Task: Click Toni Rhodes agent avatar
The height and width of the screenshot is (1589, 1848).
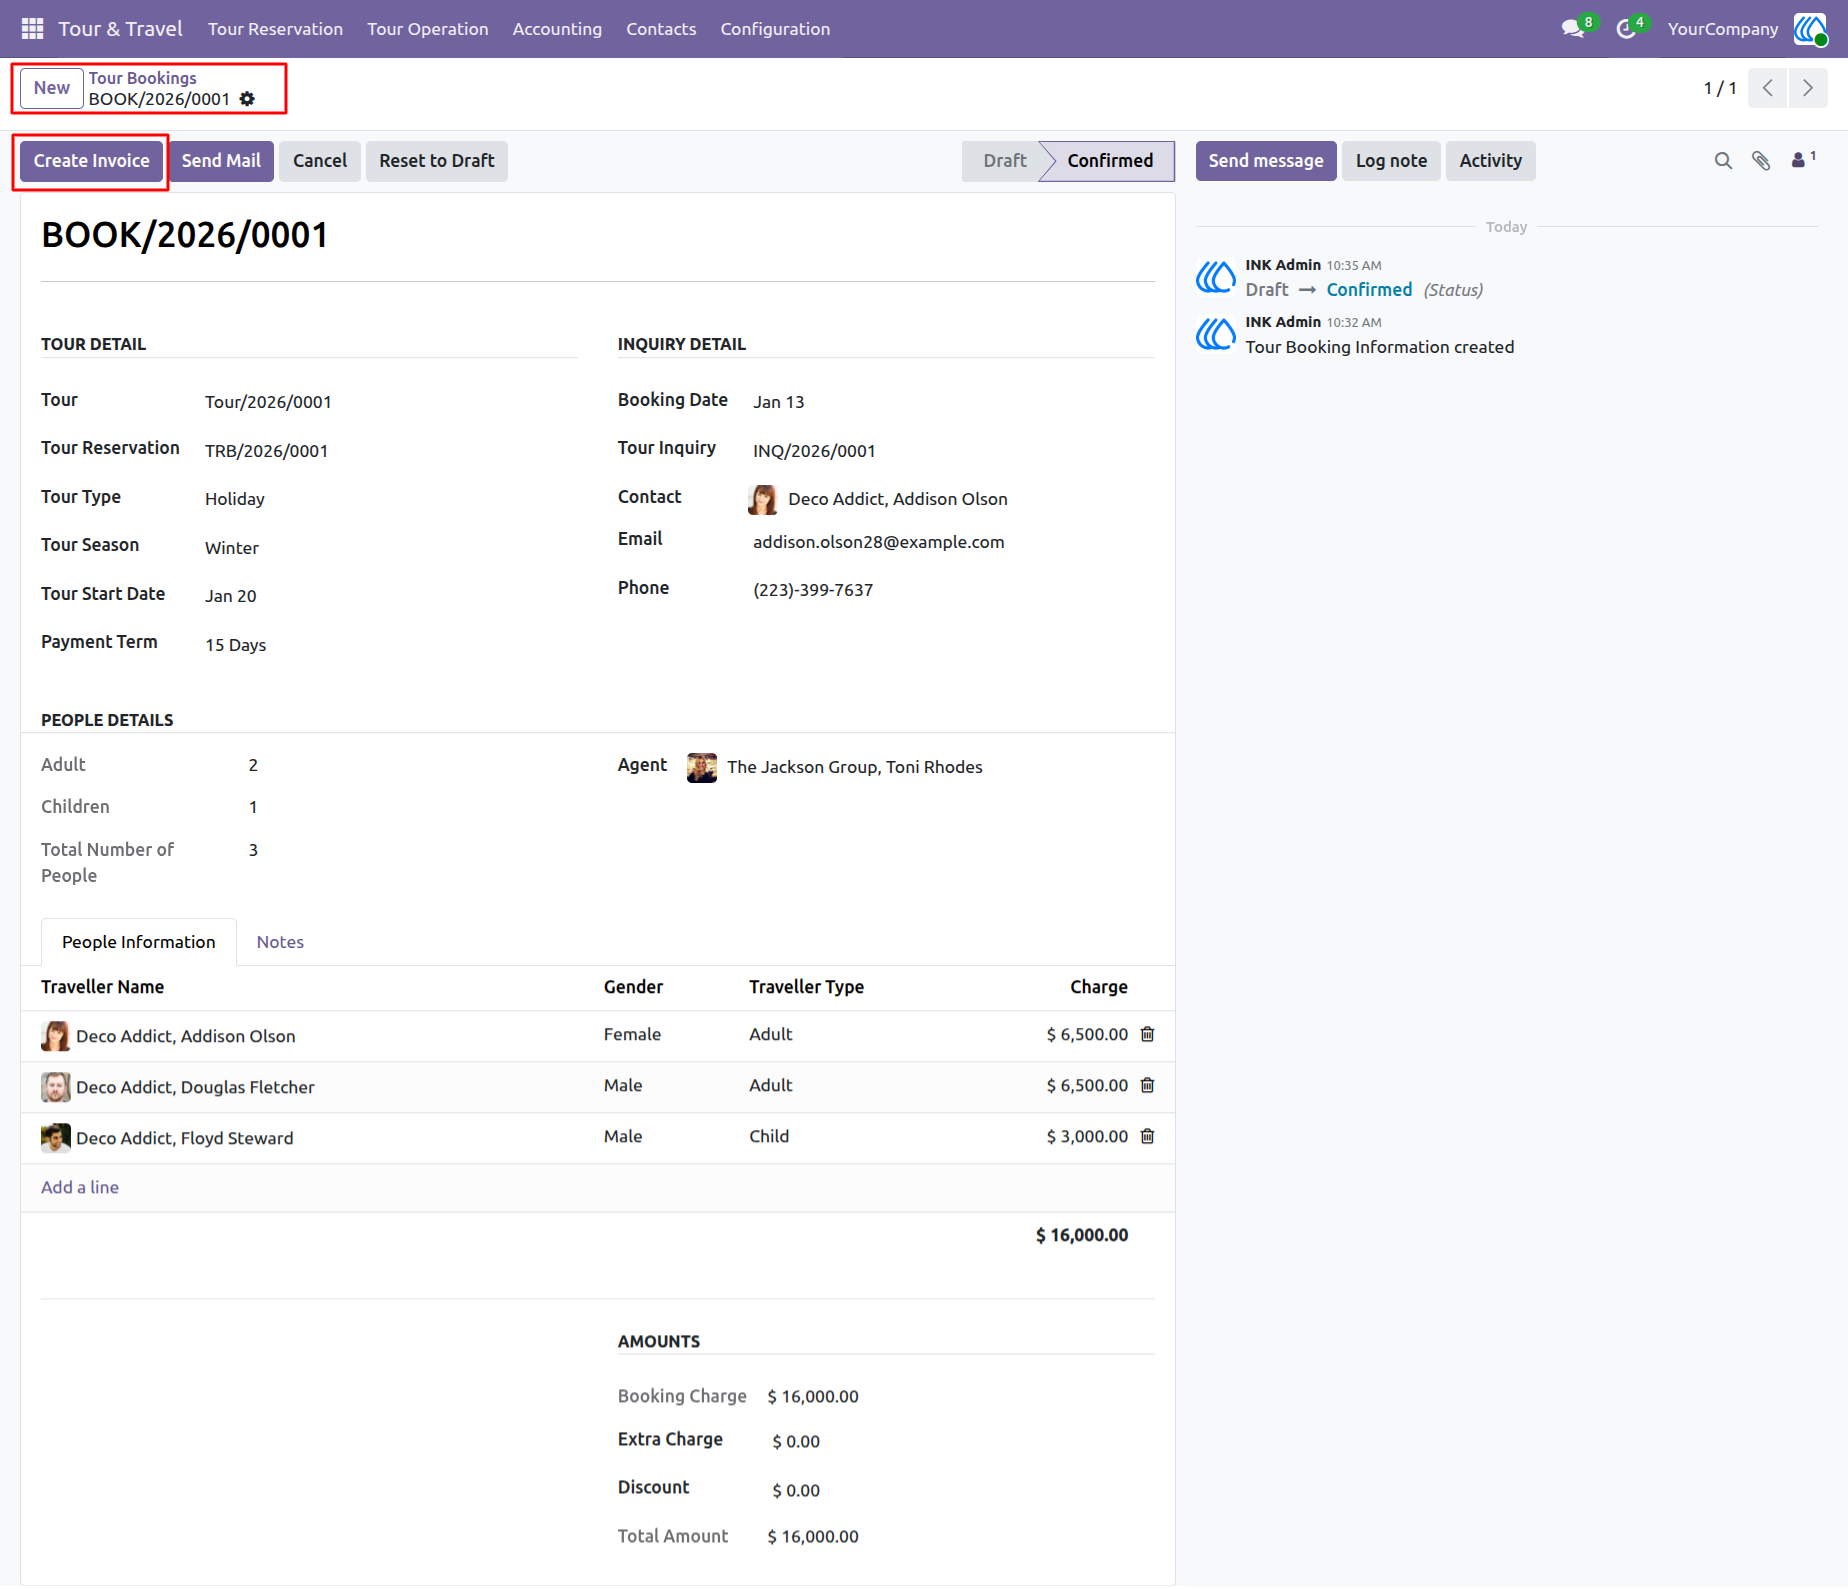Action: click(x=702, y=767)
